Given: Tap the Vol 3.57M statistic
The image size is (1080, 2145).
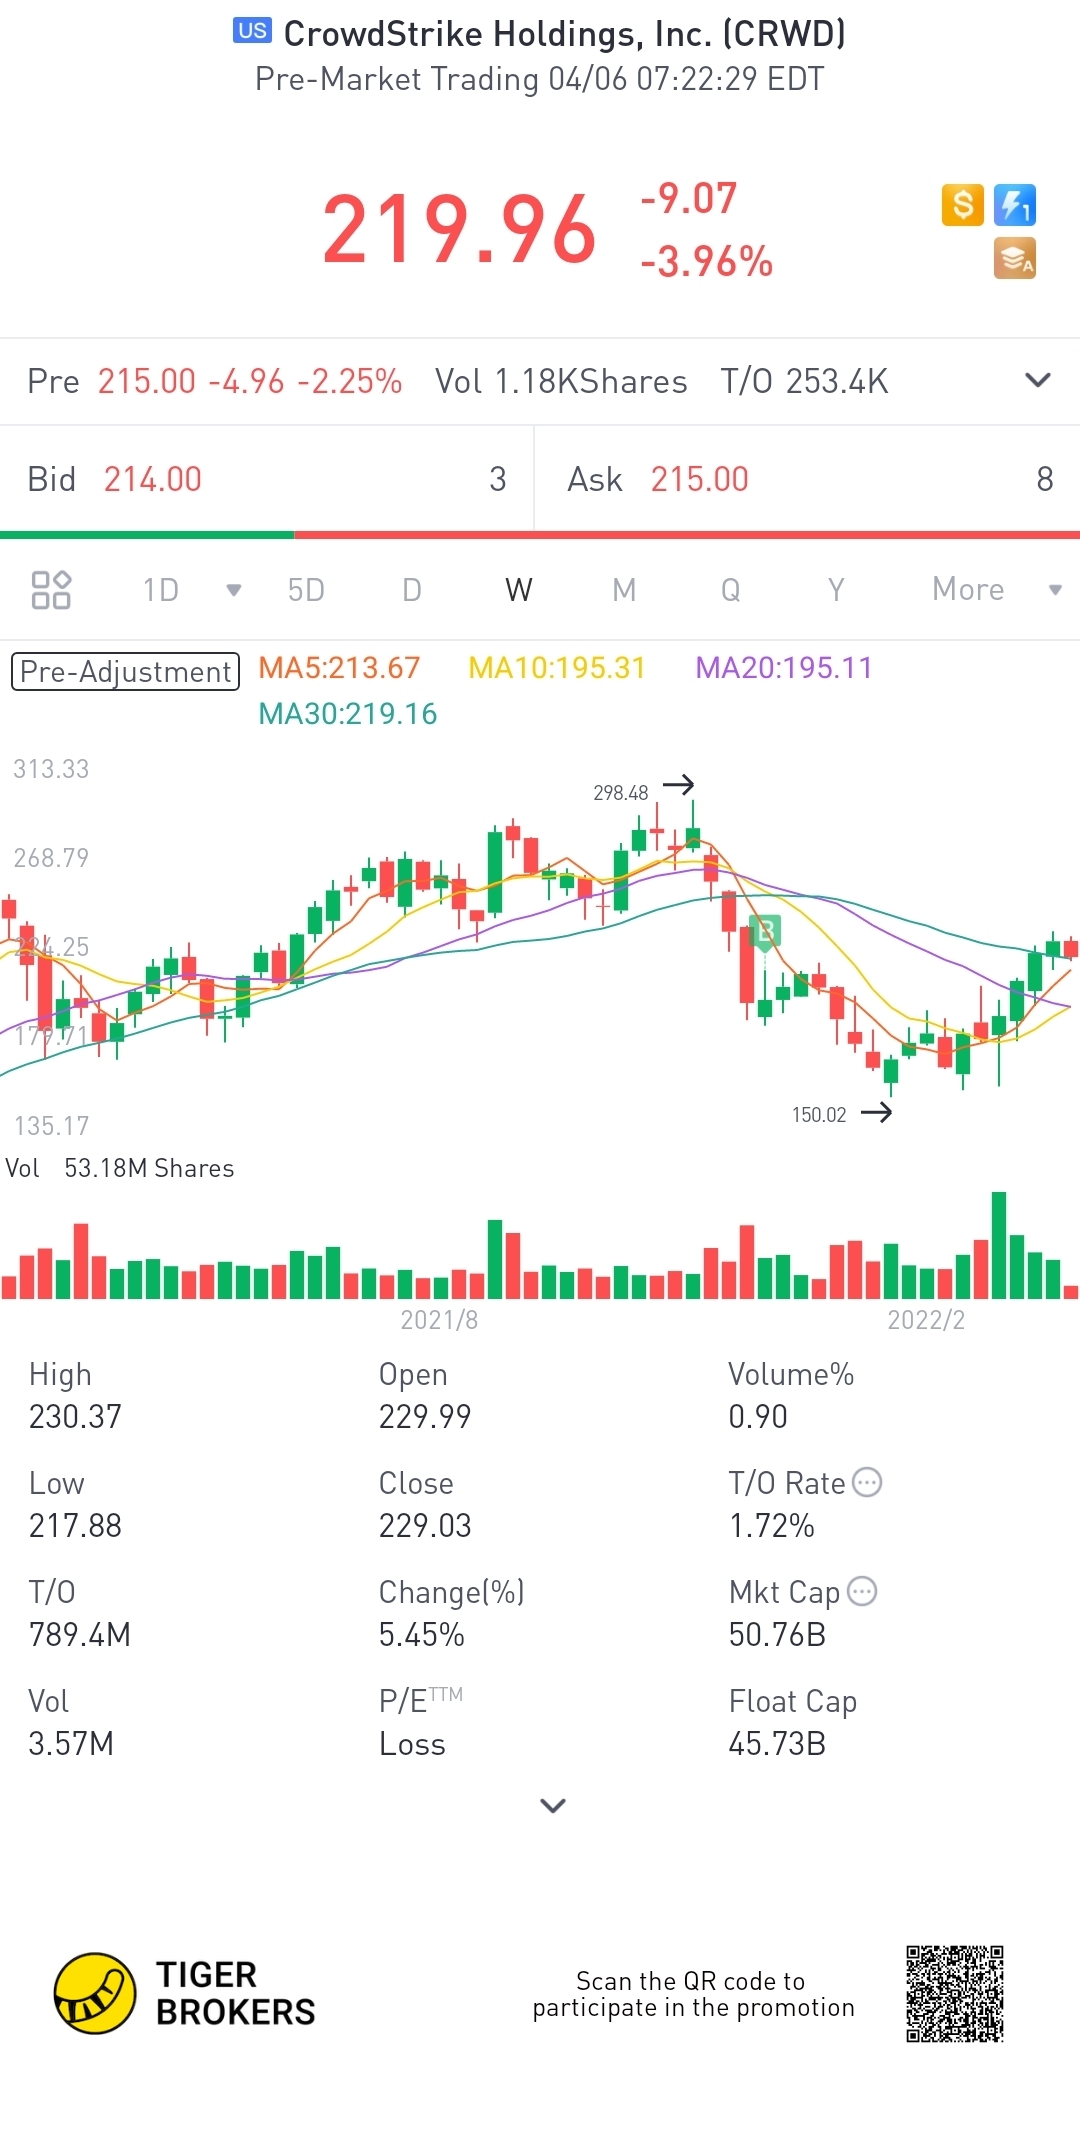Looking at the screenshot, I should click(71, 1723).
